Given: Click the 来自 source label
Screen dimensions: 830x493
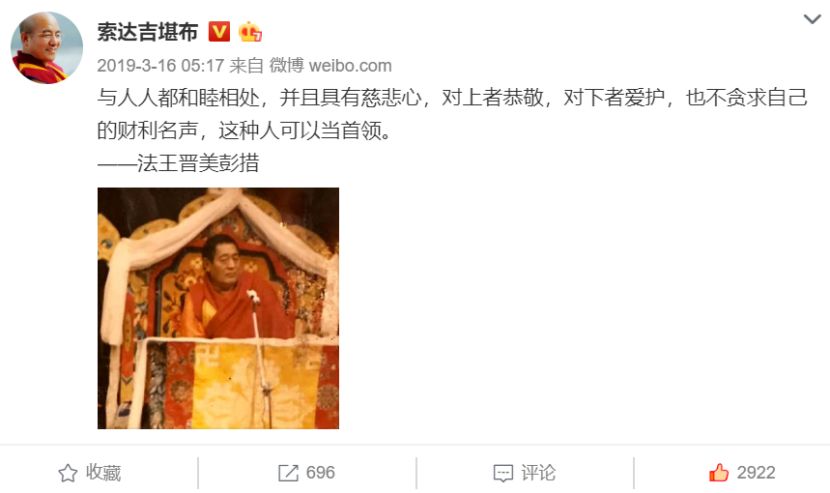Looking at the screenshot, I should tap(246, 66).
